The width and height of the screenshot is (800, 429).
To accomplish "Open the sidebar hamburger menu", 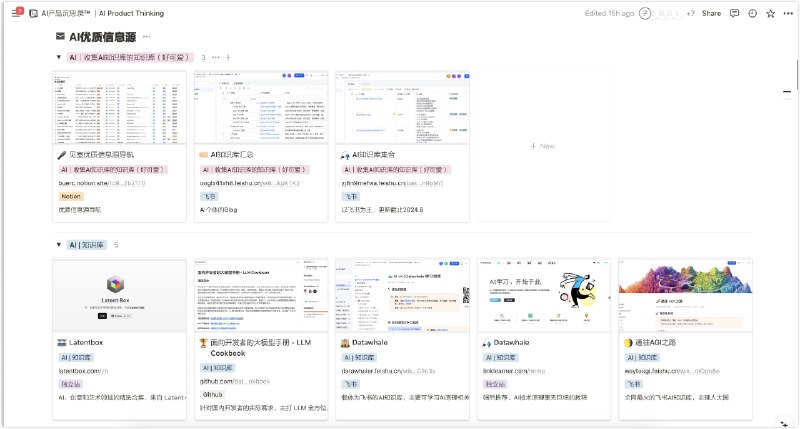I will pyautogui.click(x=16, y=13).
